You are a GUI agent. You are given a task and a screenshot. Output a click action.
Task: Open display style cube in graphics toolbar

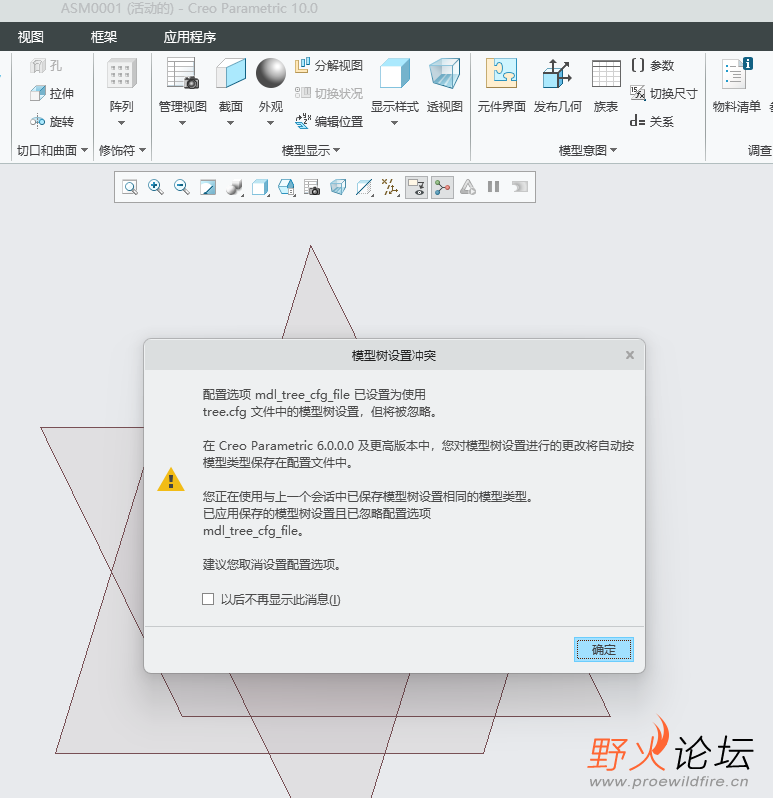260,187
